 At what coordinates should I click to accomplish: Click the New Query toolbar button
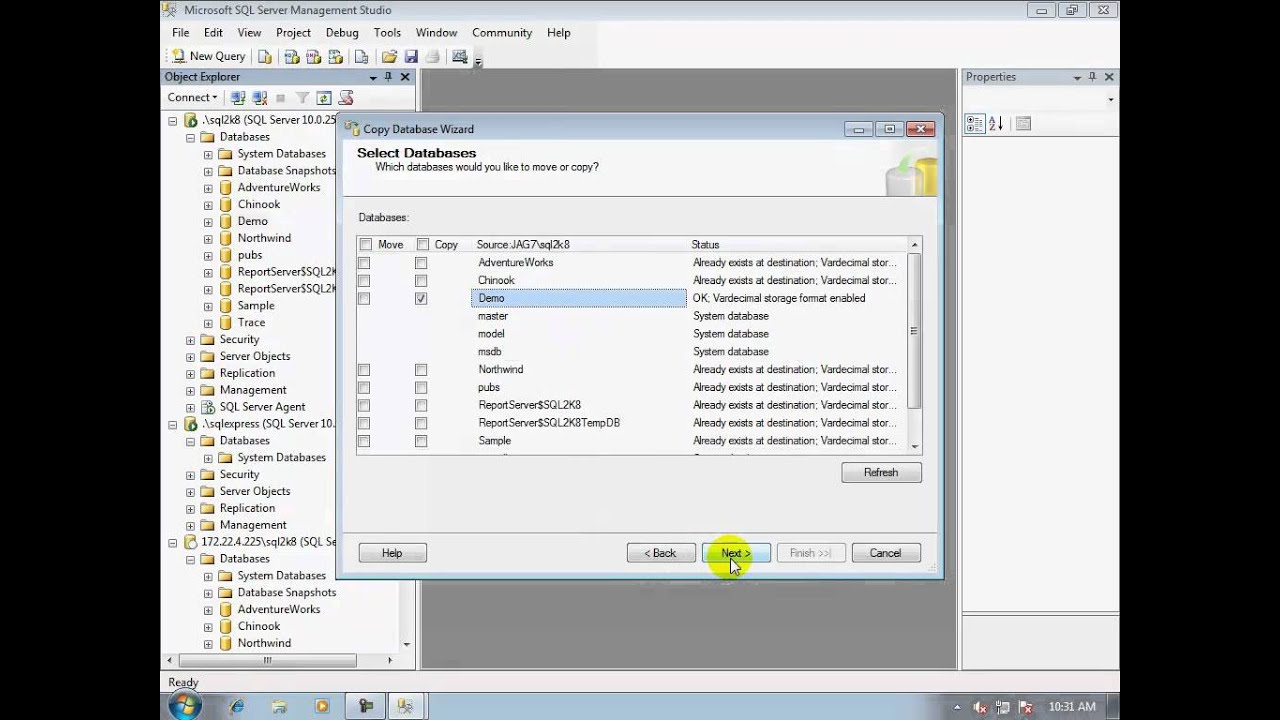pos(208,57)
